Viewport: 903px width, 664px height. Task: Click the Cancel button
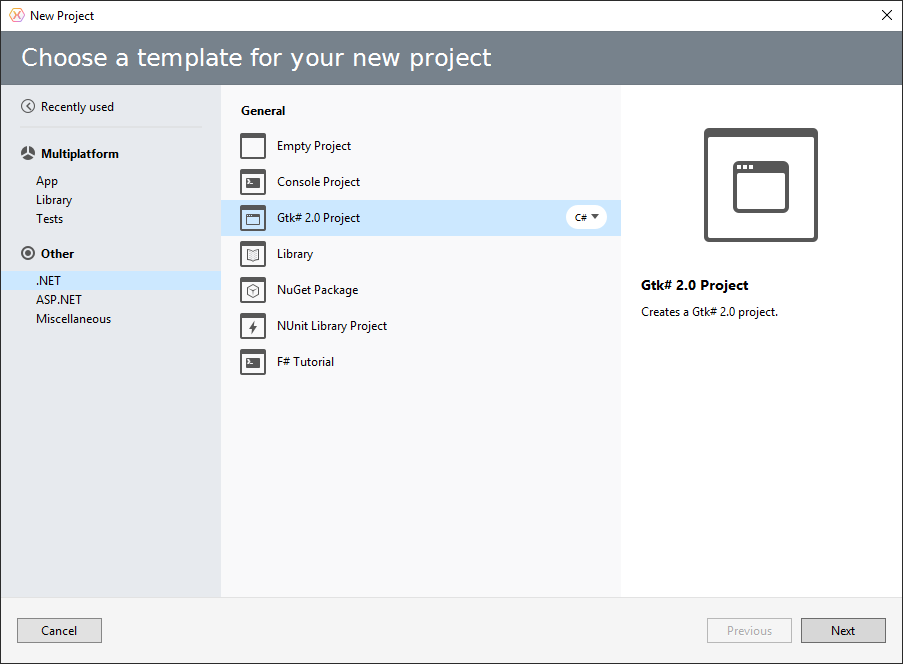click(59, 631)
